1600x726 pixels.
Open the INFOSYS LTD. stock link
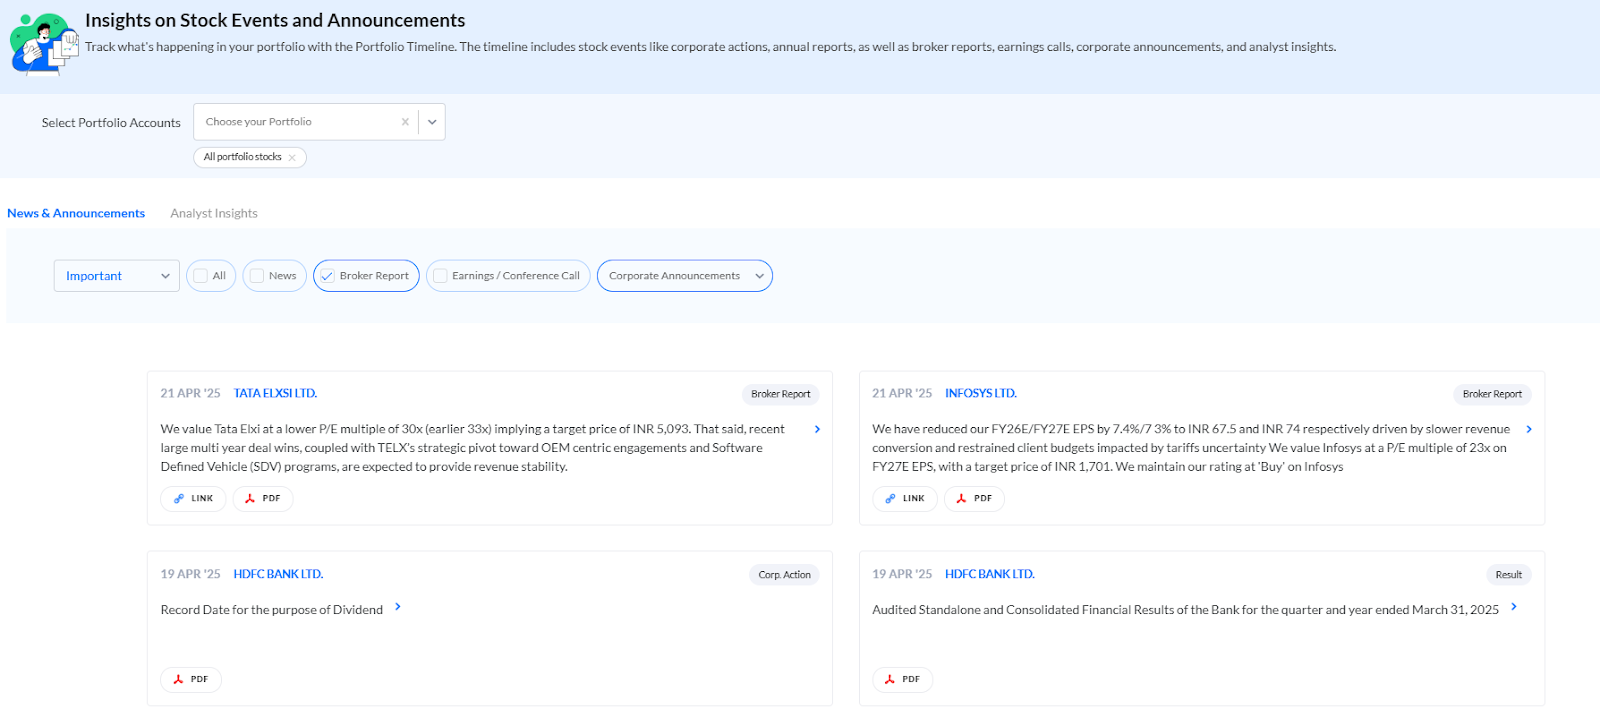coord(981,393)
